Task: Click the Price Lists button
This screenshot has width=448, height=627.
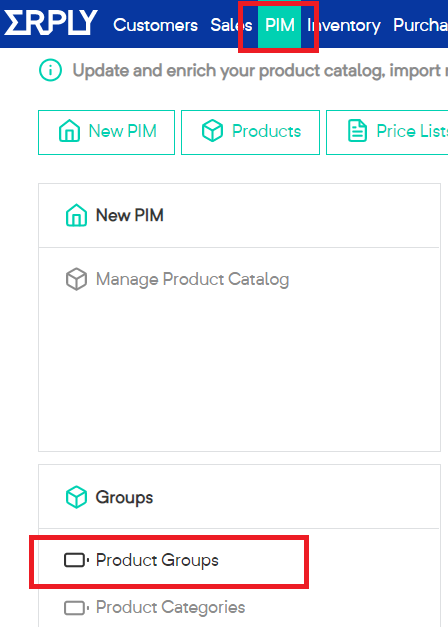Action: (387, 132)
